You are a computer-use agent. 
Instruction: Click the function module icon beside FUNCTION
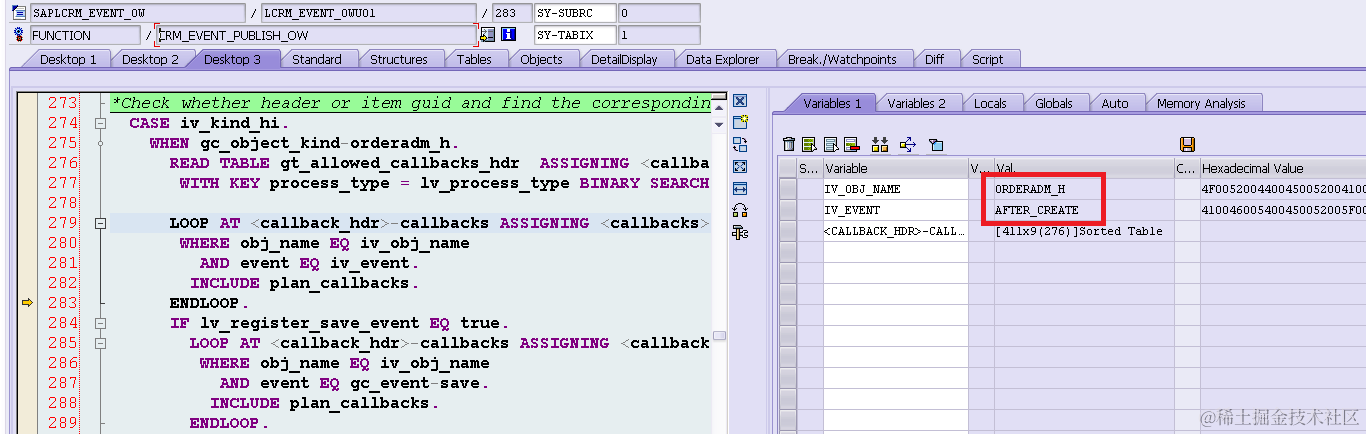19,35
